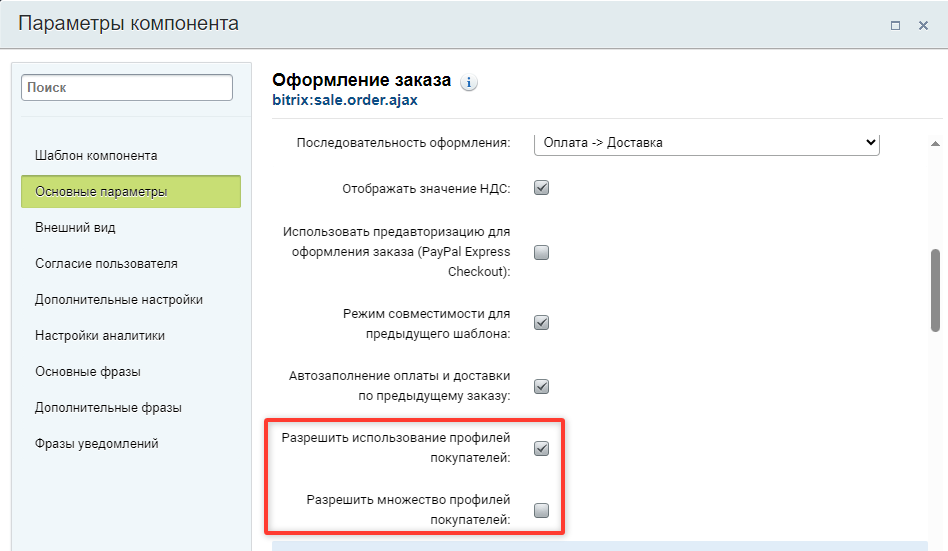
Task: Toggle Режим совместимости для предыдущего шаблона
Action: click(542, 322)
